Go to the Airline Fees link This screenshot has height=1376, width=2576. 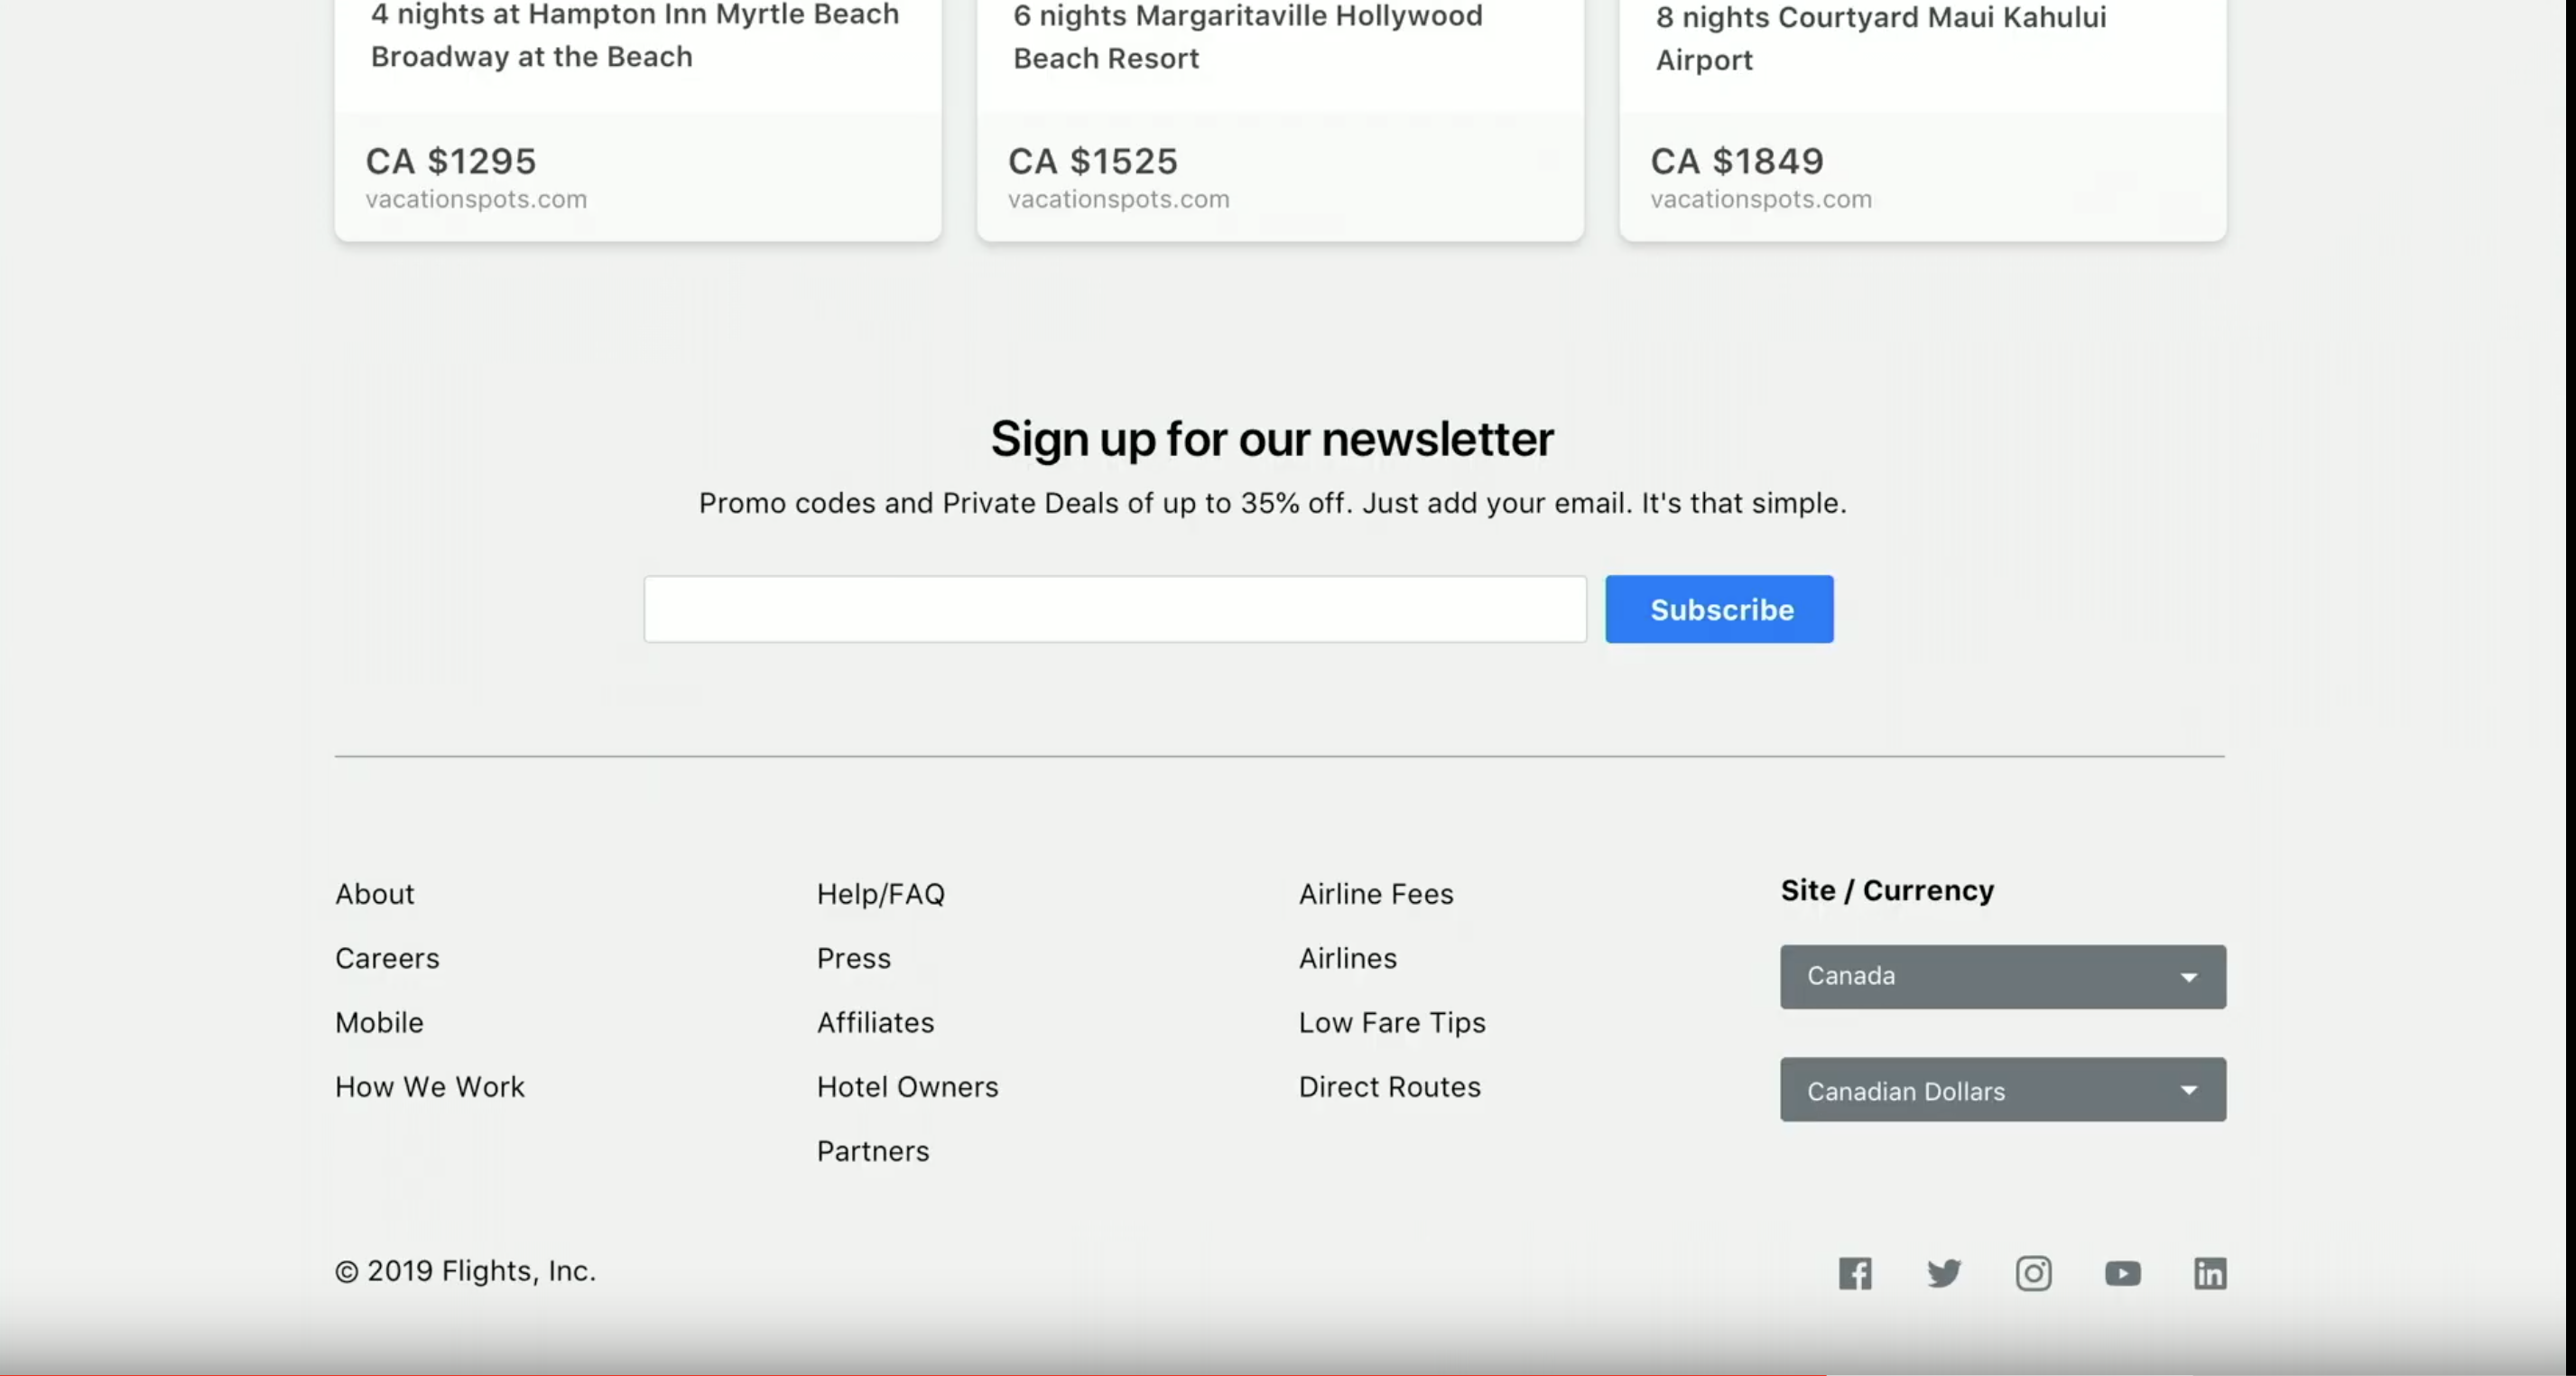click(x=1376, y=894)
